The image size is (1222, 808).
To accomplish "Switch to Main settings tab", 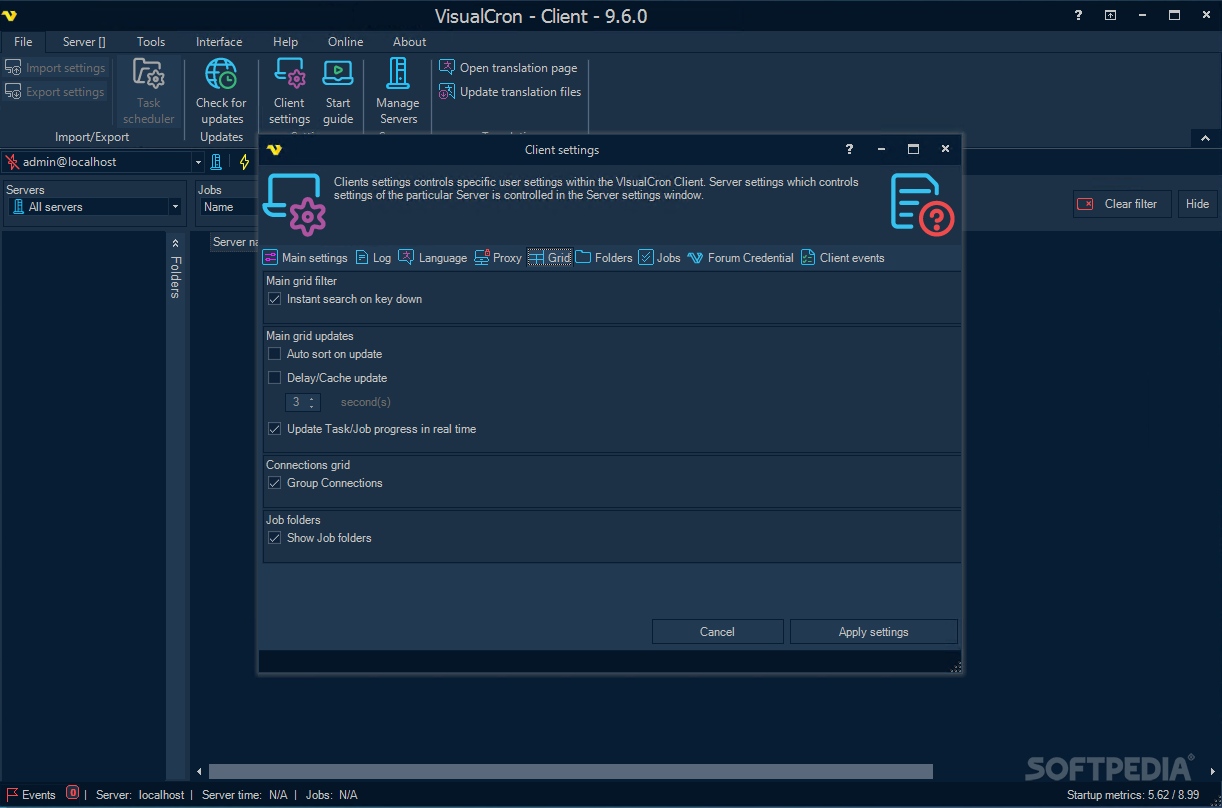I will (305, 258).
